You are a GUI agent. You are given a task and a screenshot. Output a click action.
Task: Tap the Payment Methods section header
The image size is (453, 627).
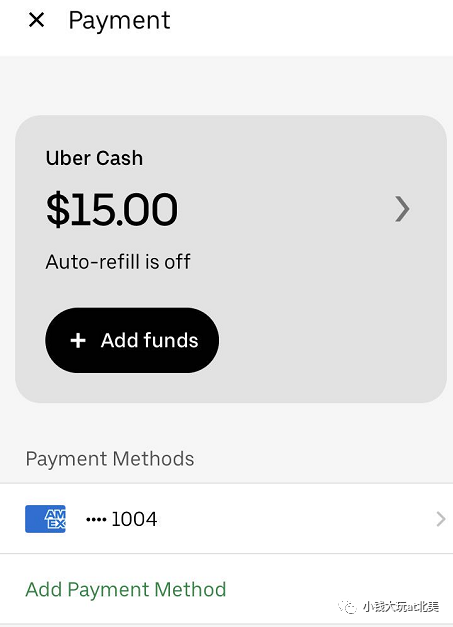click(110, 459)
